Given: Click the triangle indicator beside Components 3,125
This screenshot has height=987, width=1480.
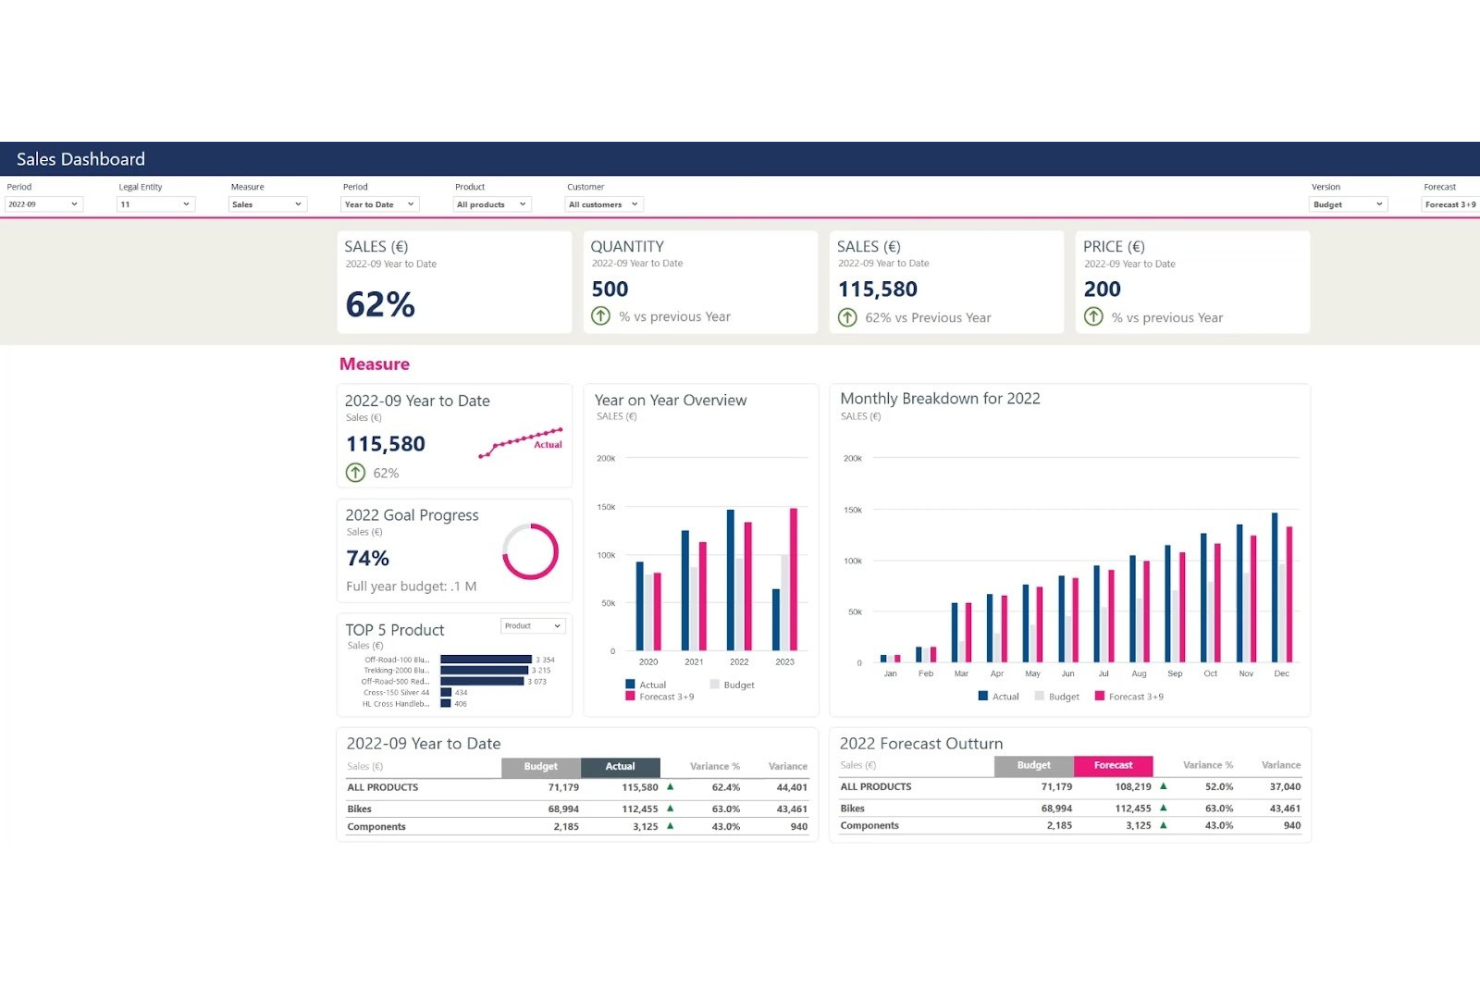Looking at the screenshot, I should (x=668, y=826).
